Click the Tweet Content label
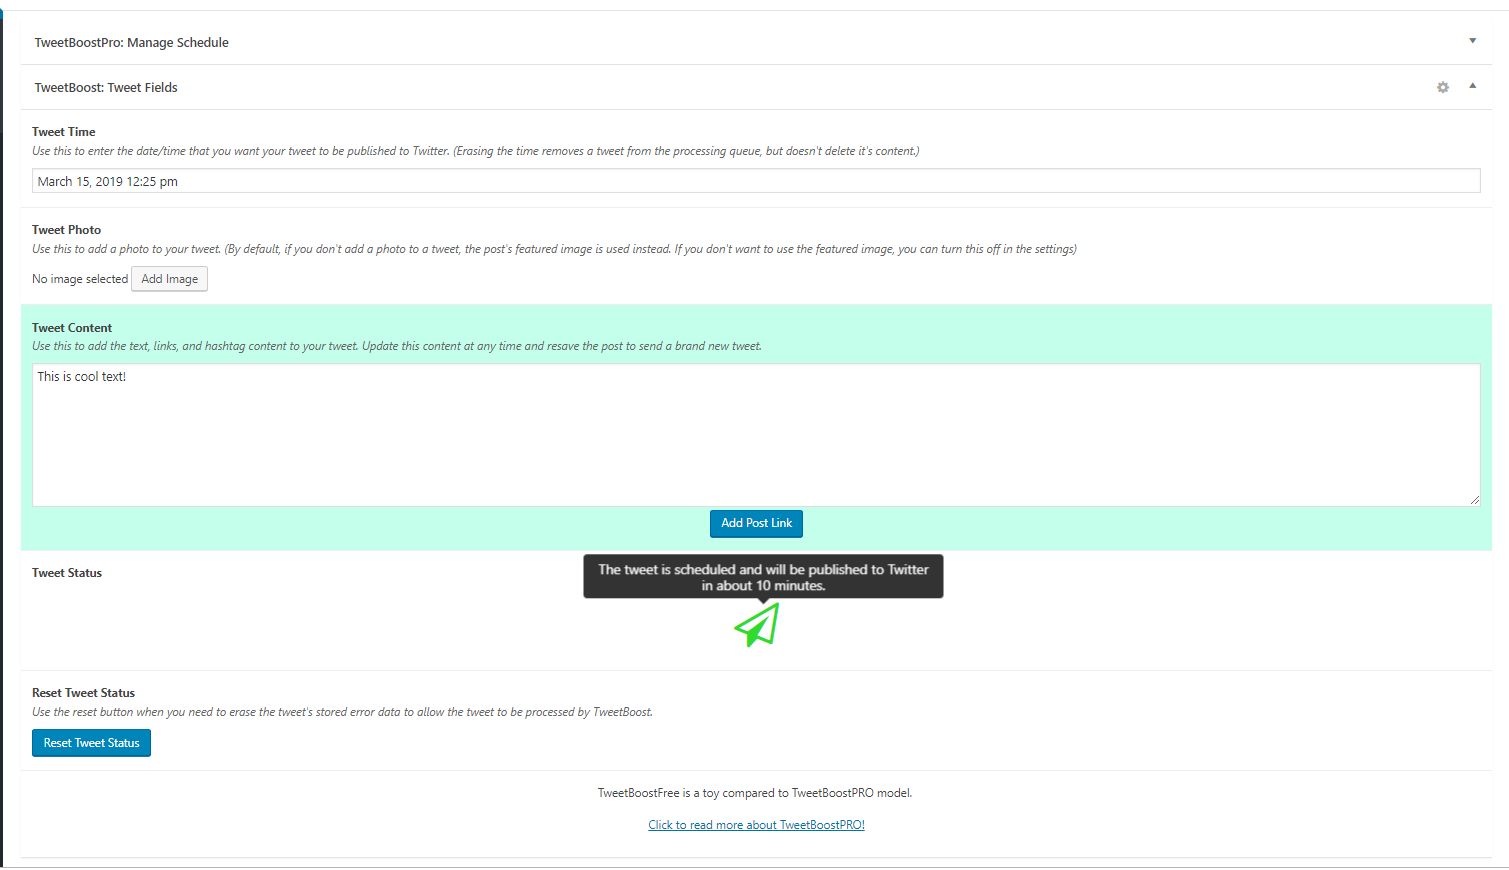Screen dimensions: 1509x870 [72, 328]
